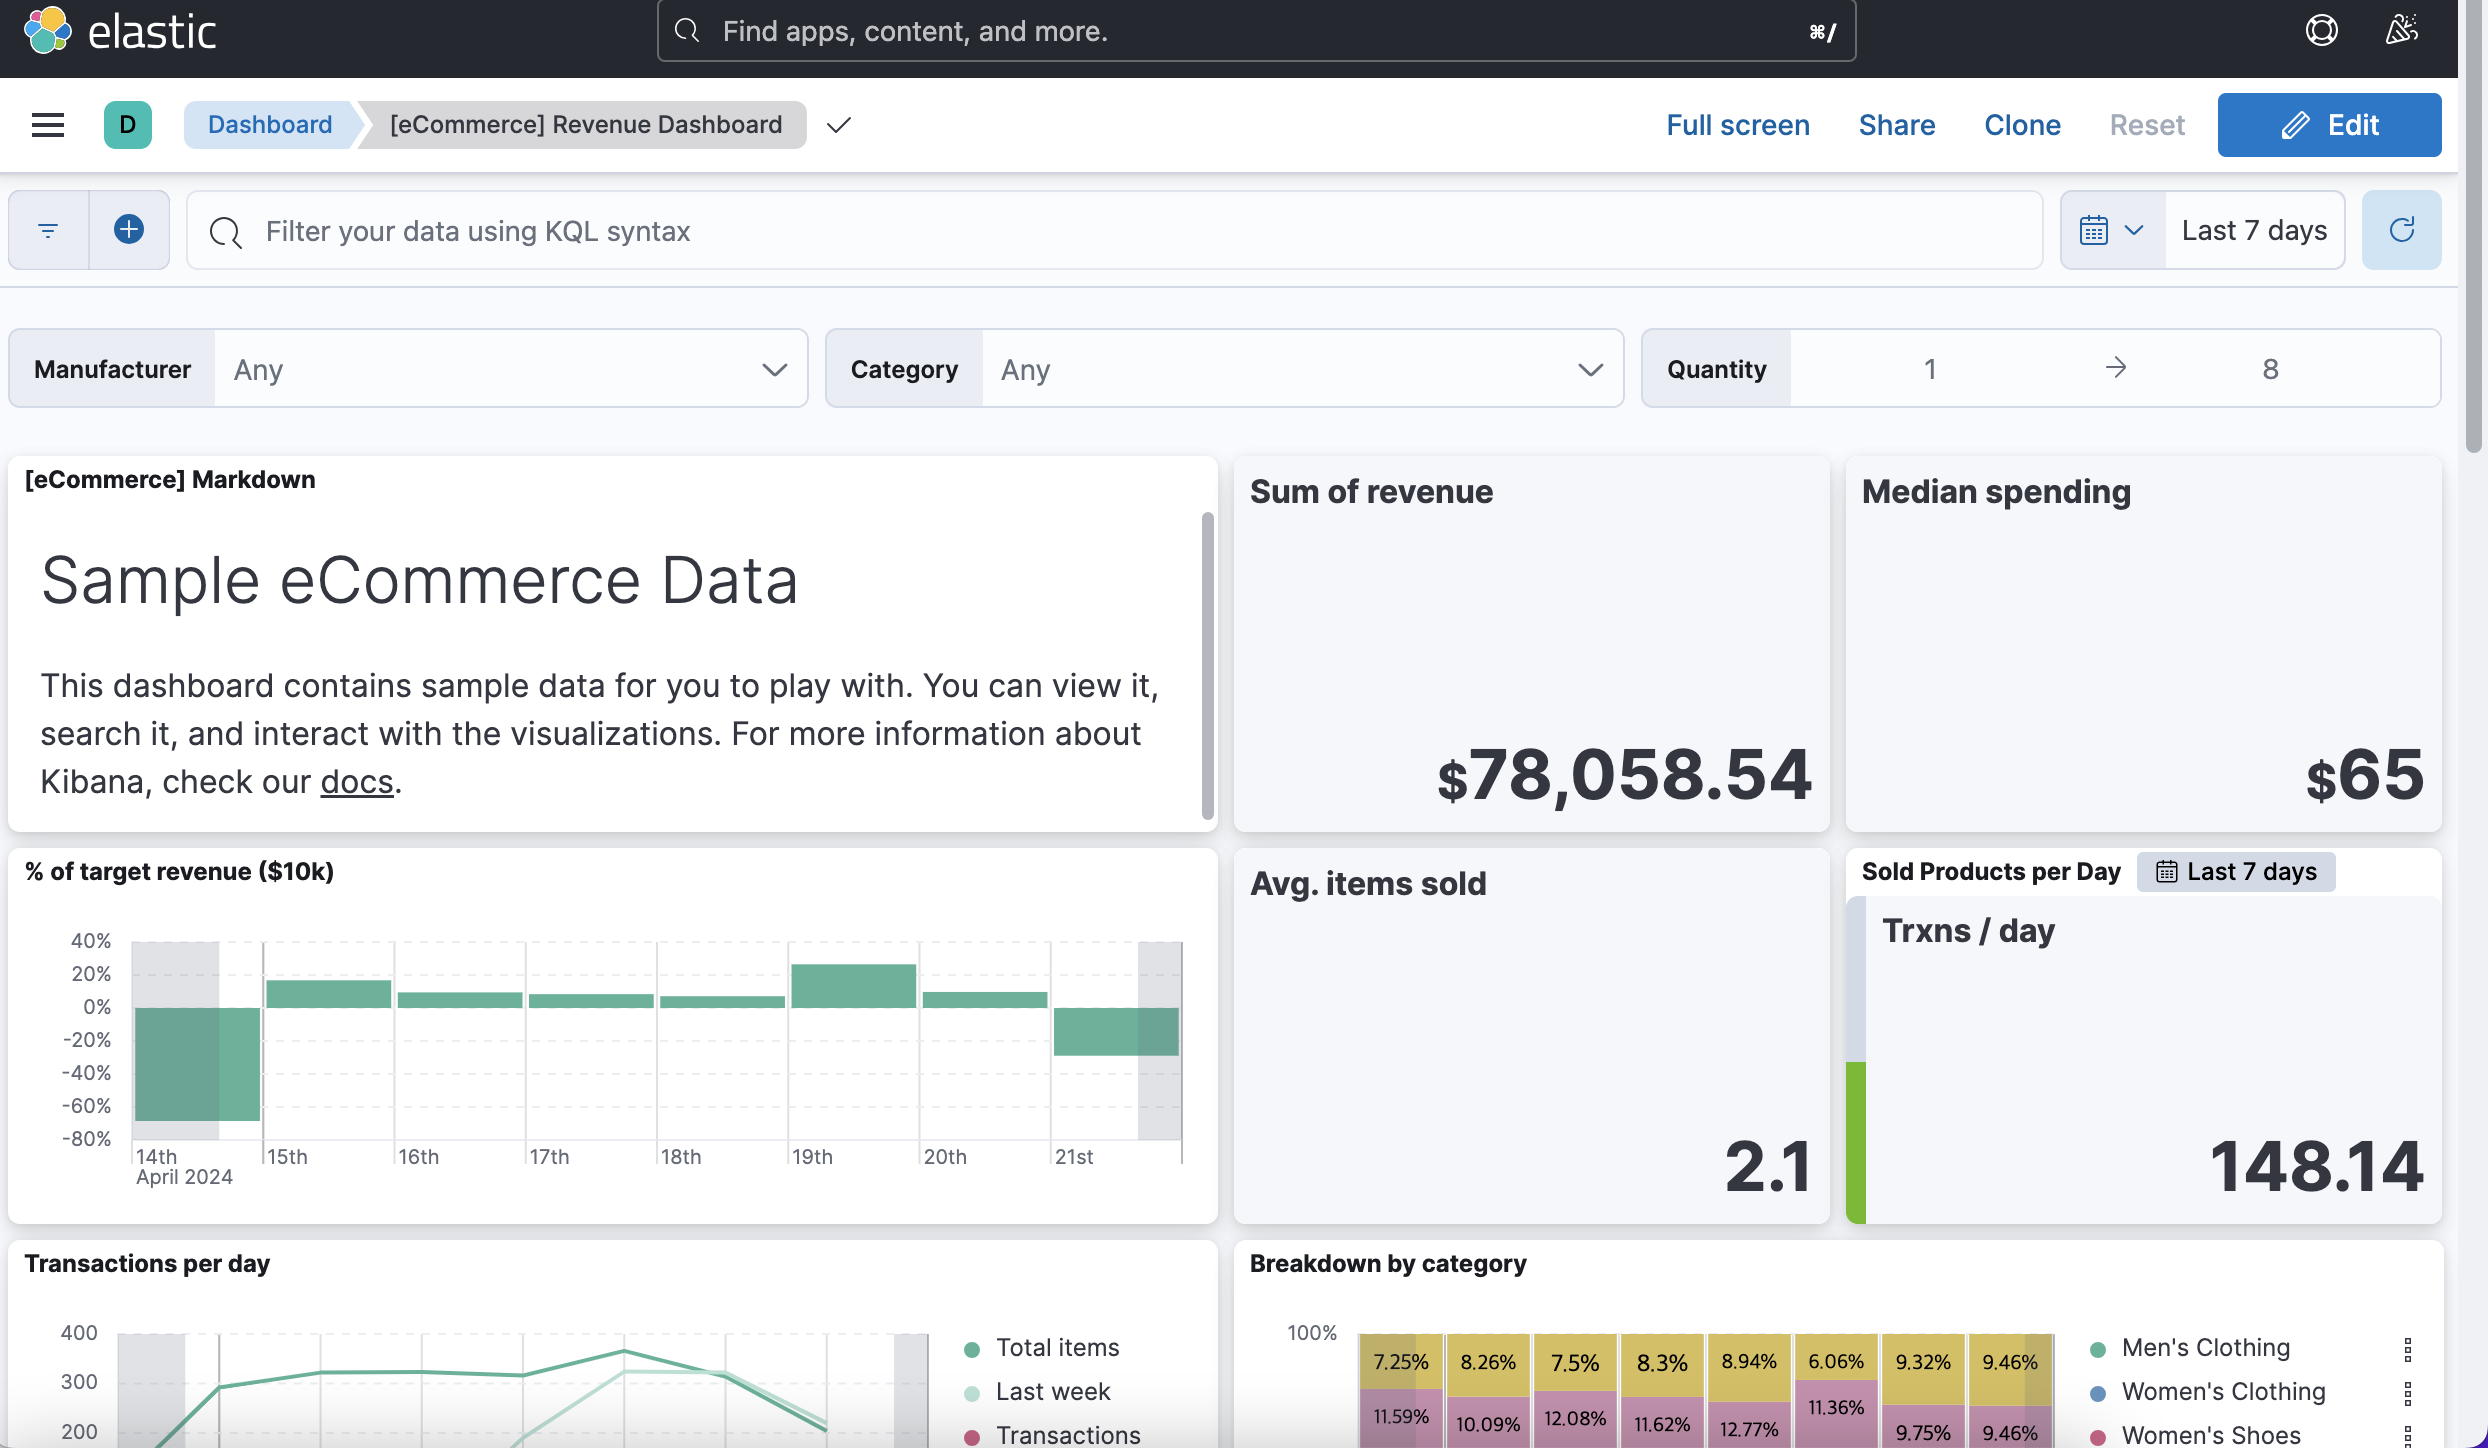
Task: Click the page vertical scrollbar
Action: (2473, 226)
